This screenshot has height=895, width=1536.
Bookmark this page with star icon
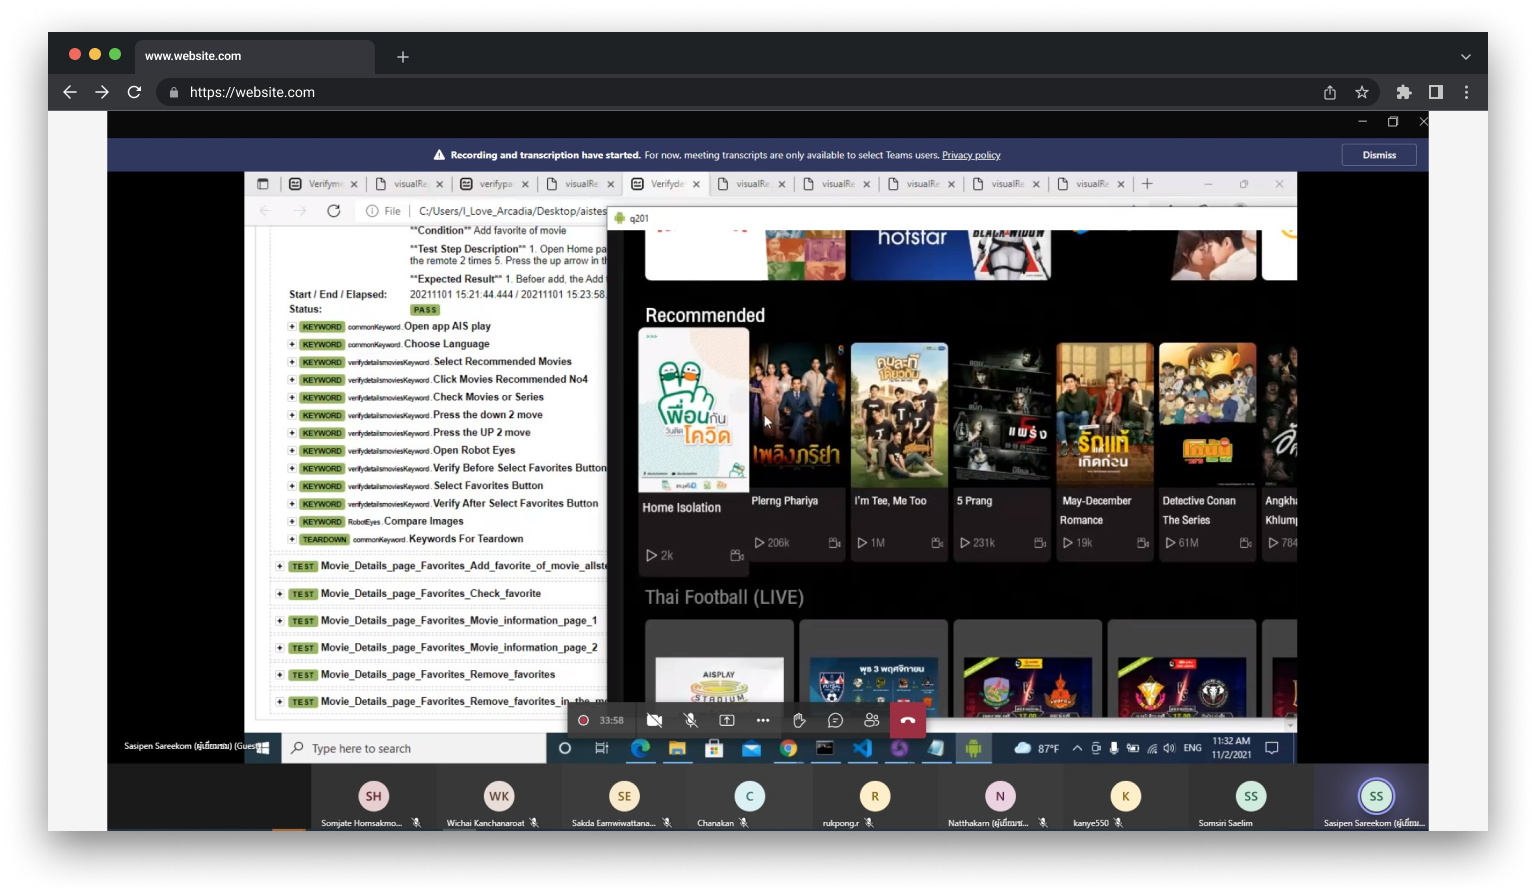[x=1362, y=92]
